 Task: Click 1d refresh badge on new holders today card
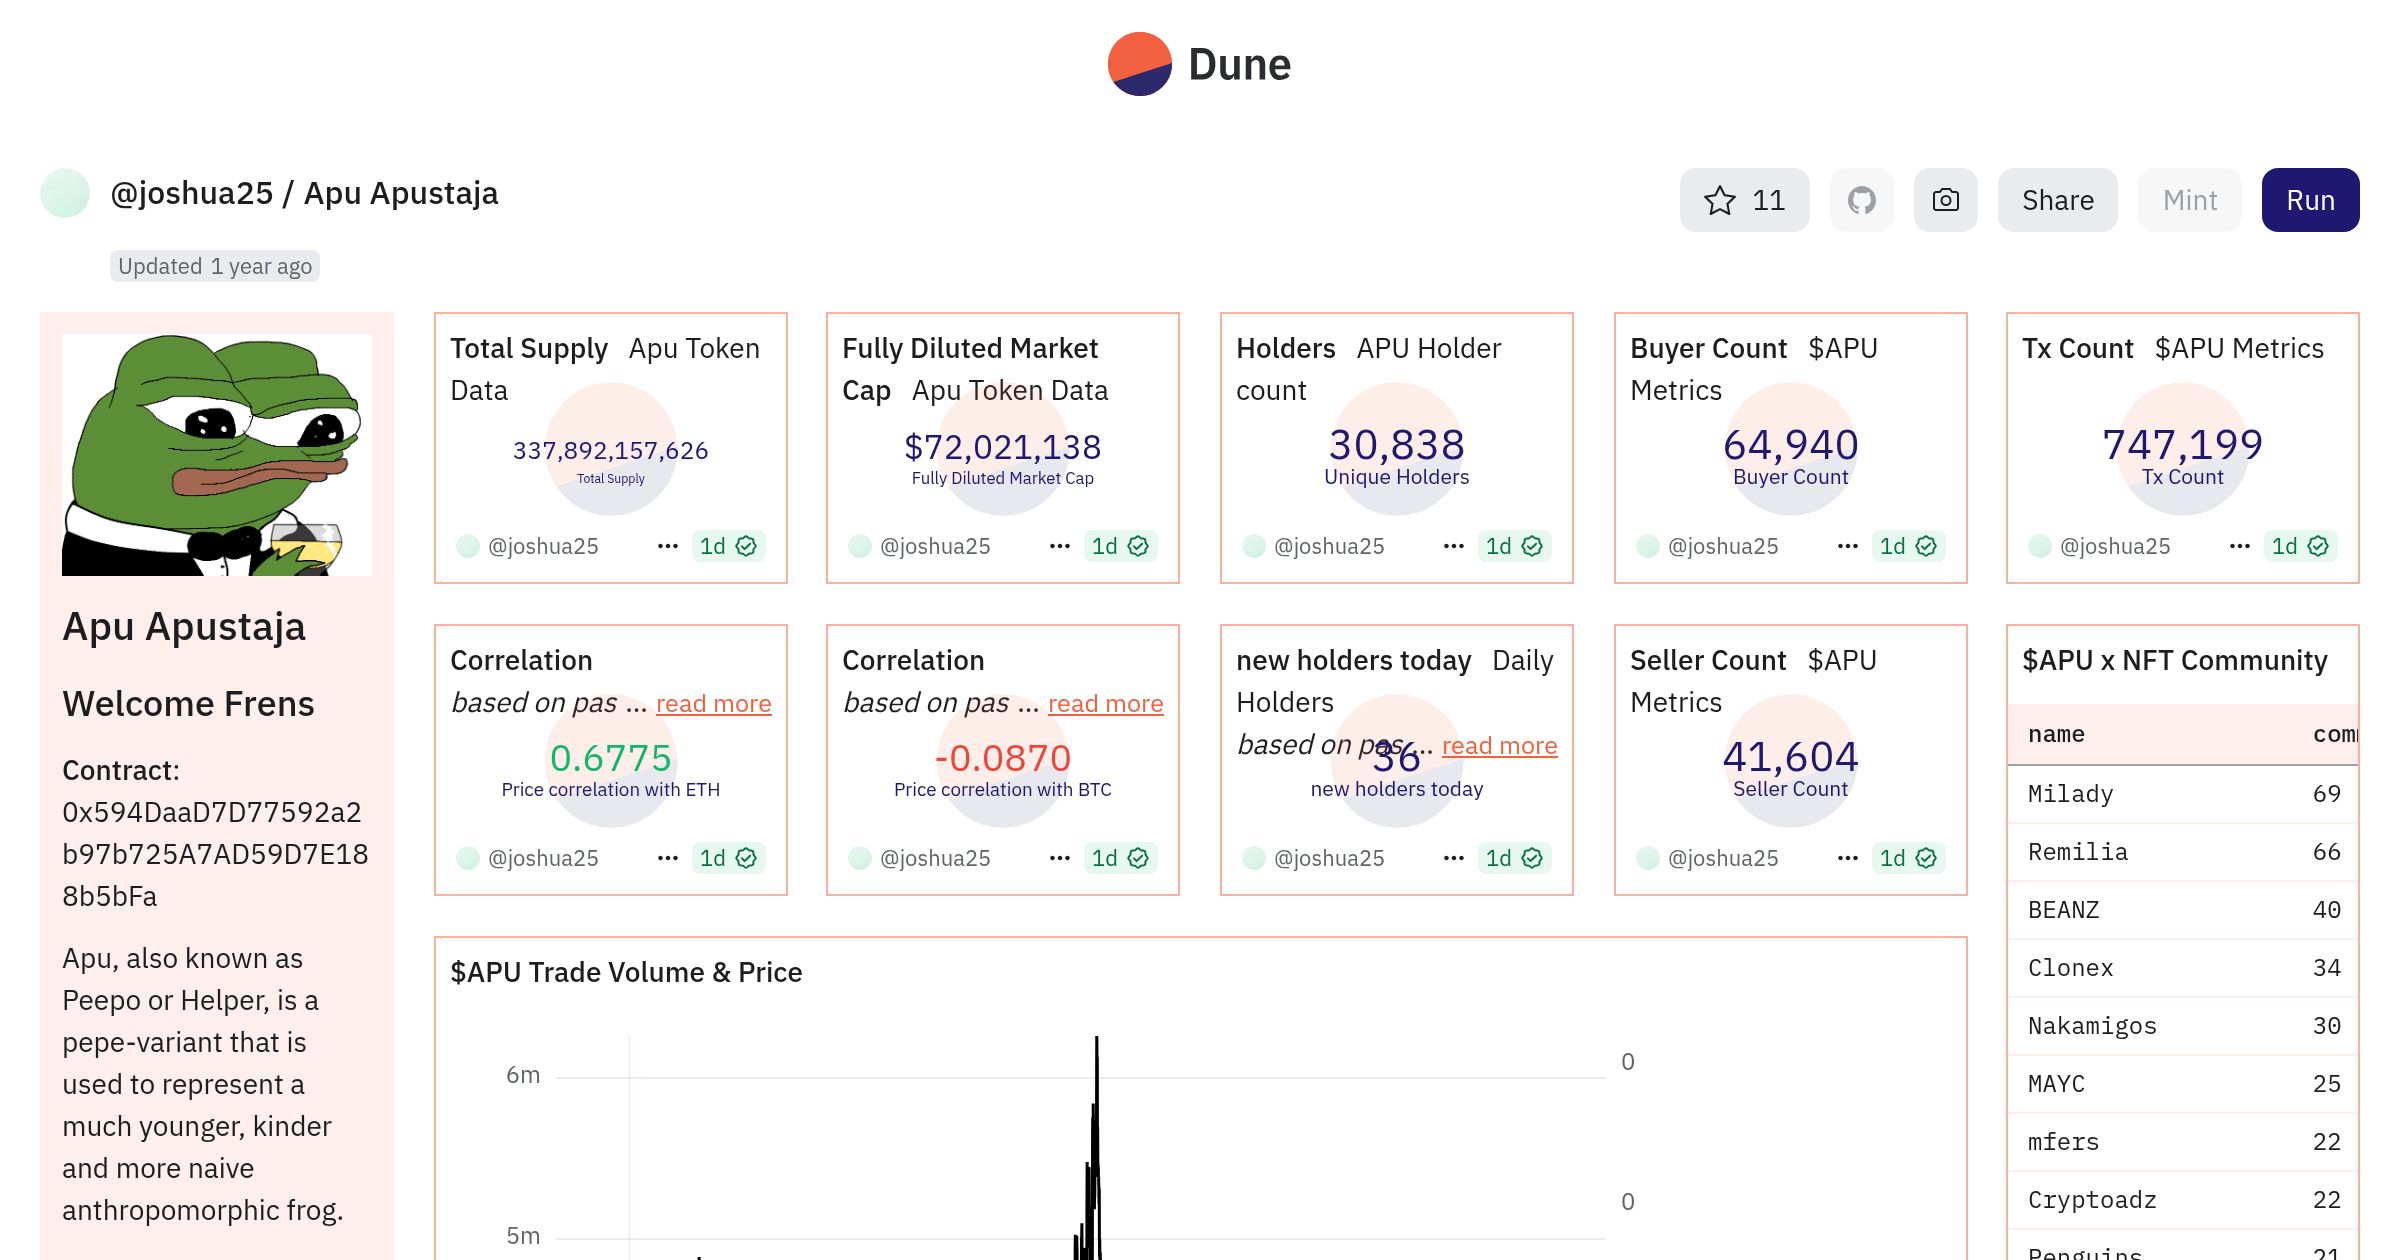(1514, 858)
